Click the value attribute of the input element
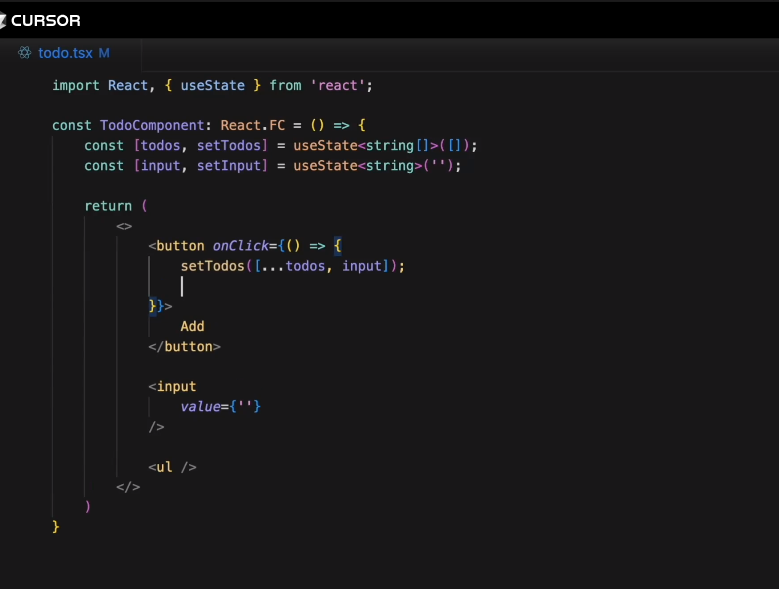Screen dimensions: 779x589 [x=200, y=406]
